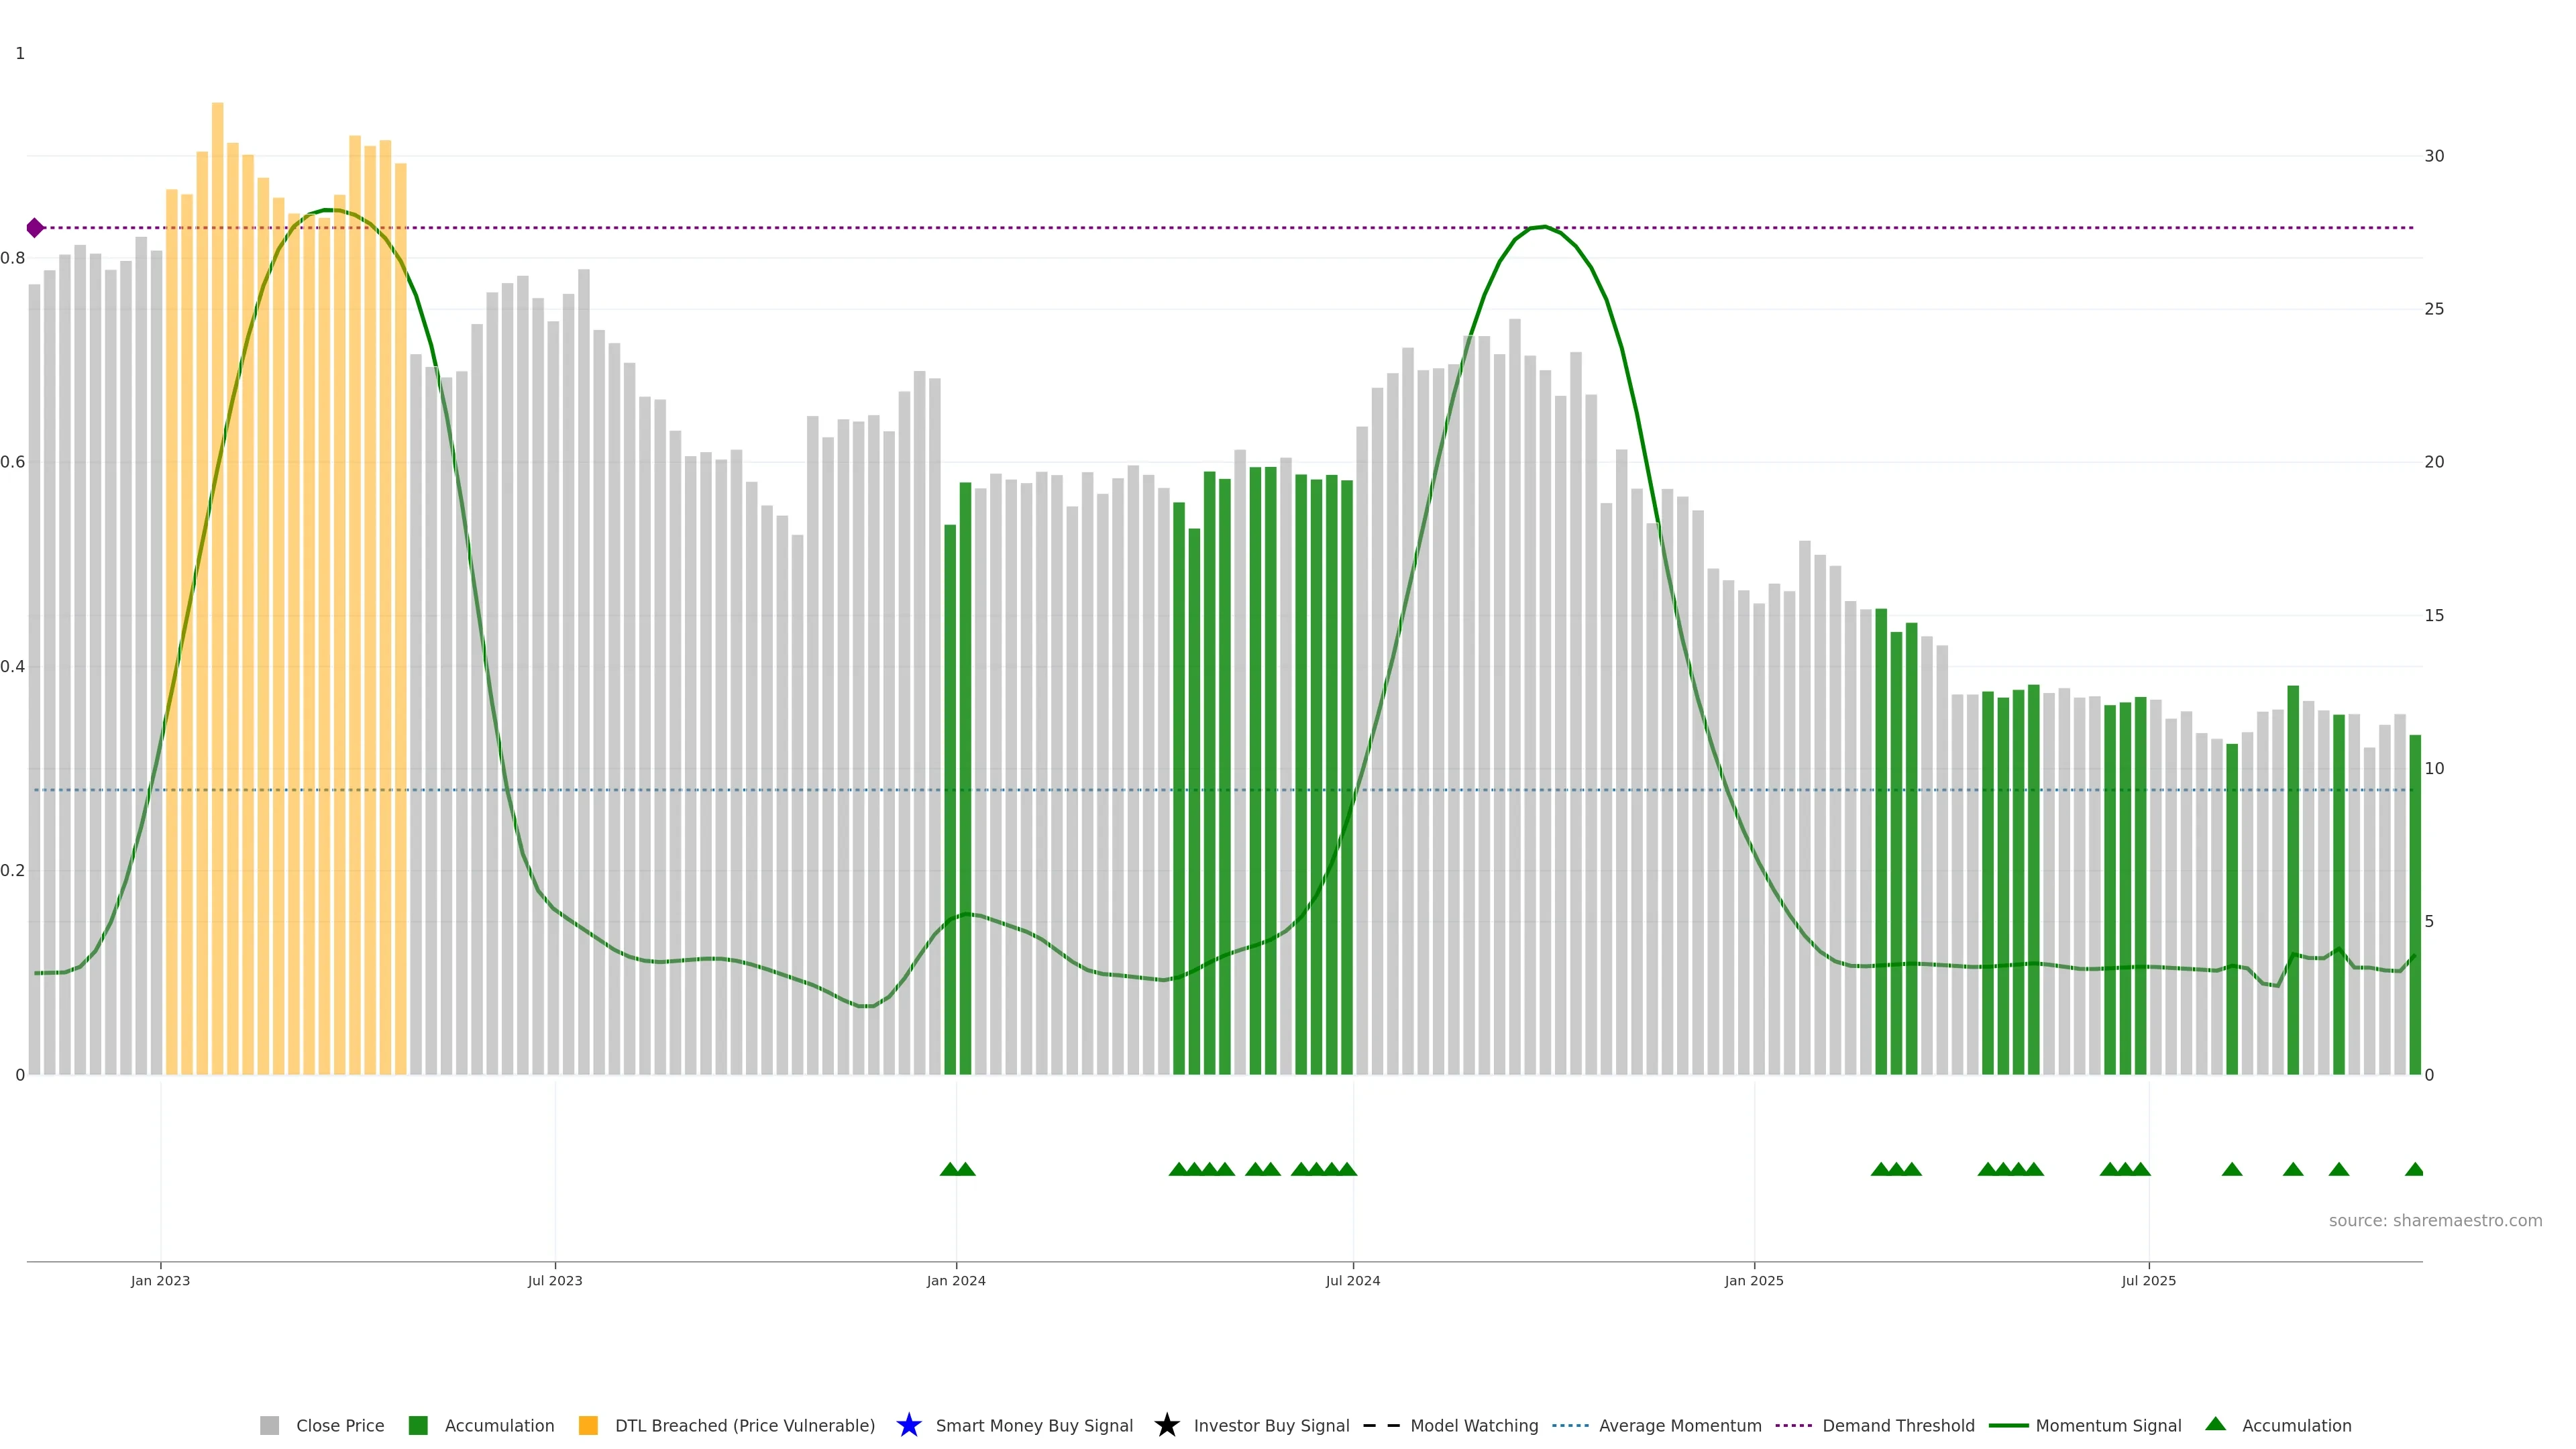Image resolution: width=2576 pixels, height=1449 pixels.
Task: Click the dotted Average Momentum legend line icon
Action: pos(1570,1425)
